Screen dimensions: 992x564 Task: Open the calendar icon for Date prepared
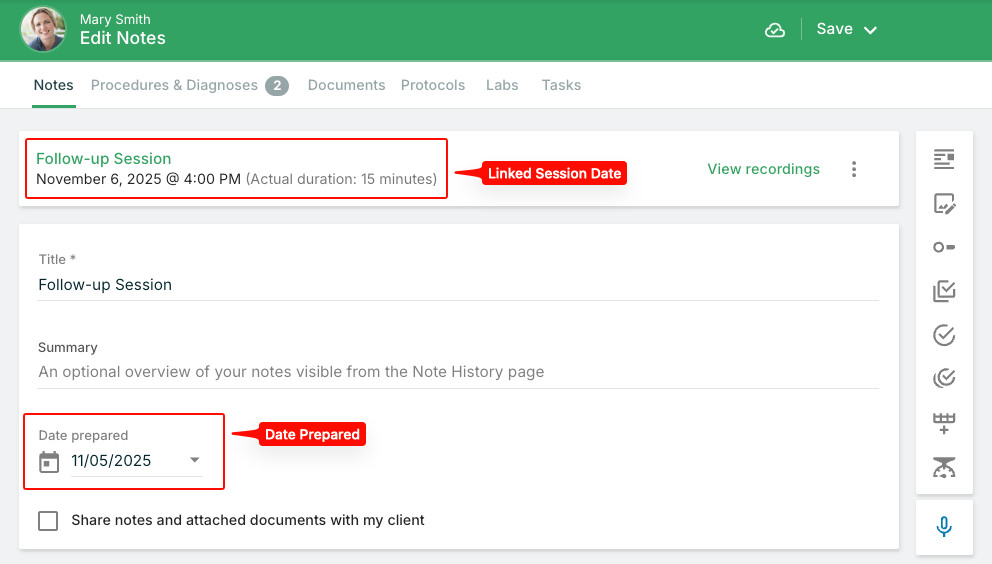tap(49, 461)
